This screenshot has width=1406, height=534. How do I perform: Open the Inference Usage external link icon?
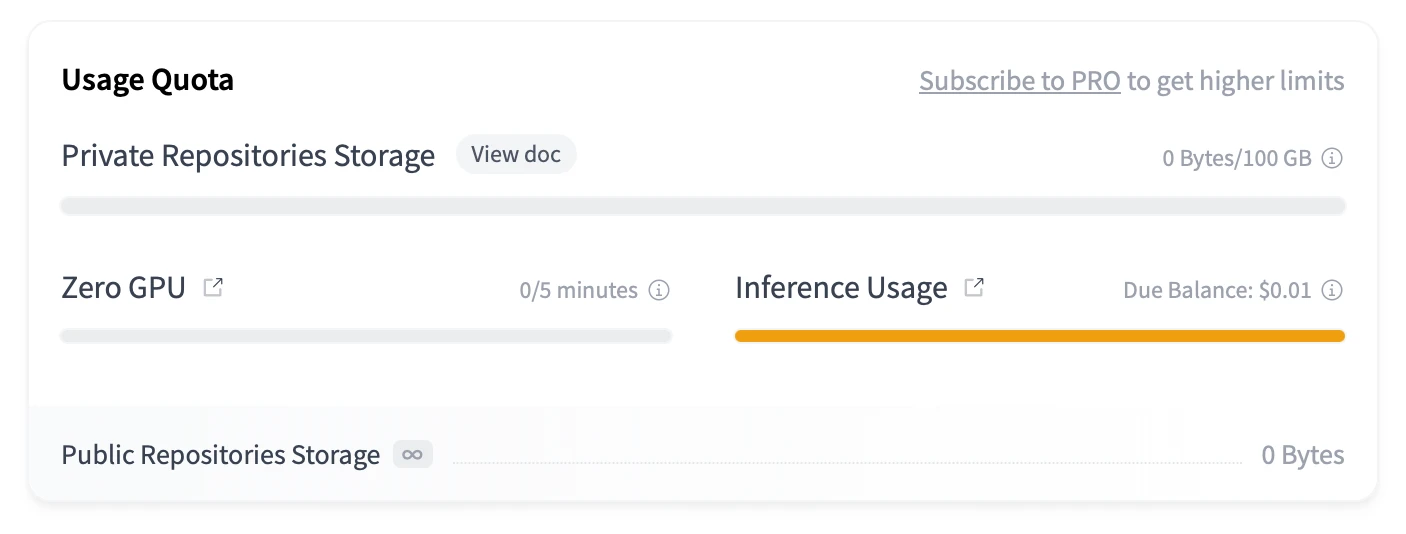[x=974, y=288]
